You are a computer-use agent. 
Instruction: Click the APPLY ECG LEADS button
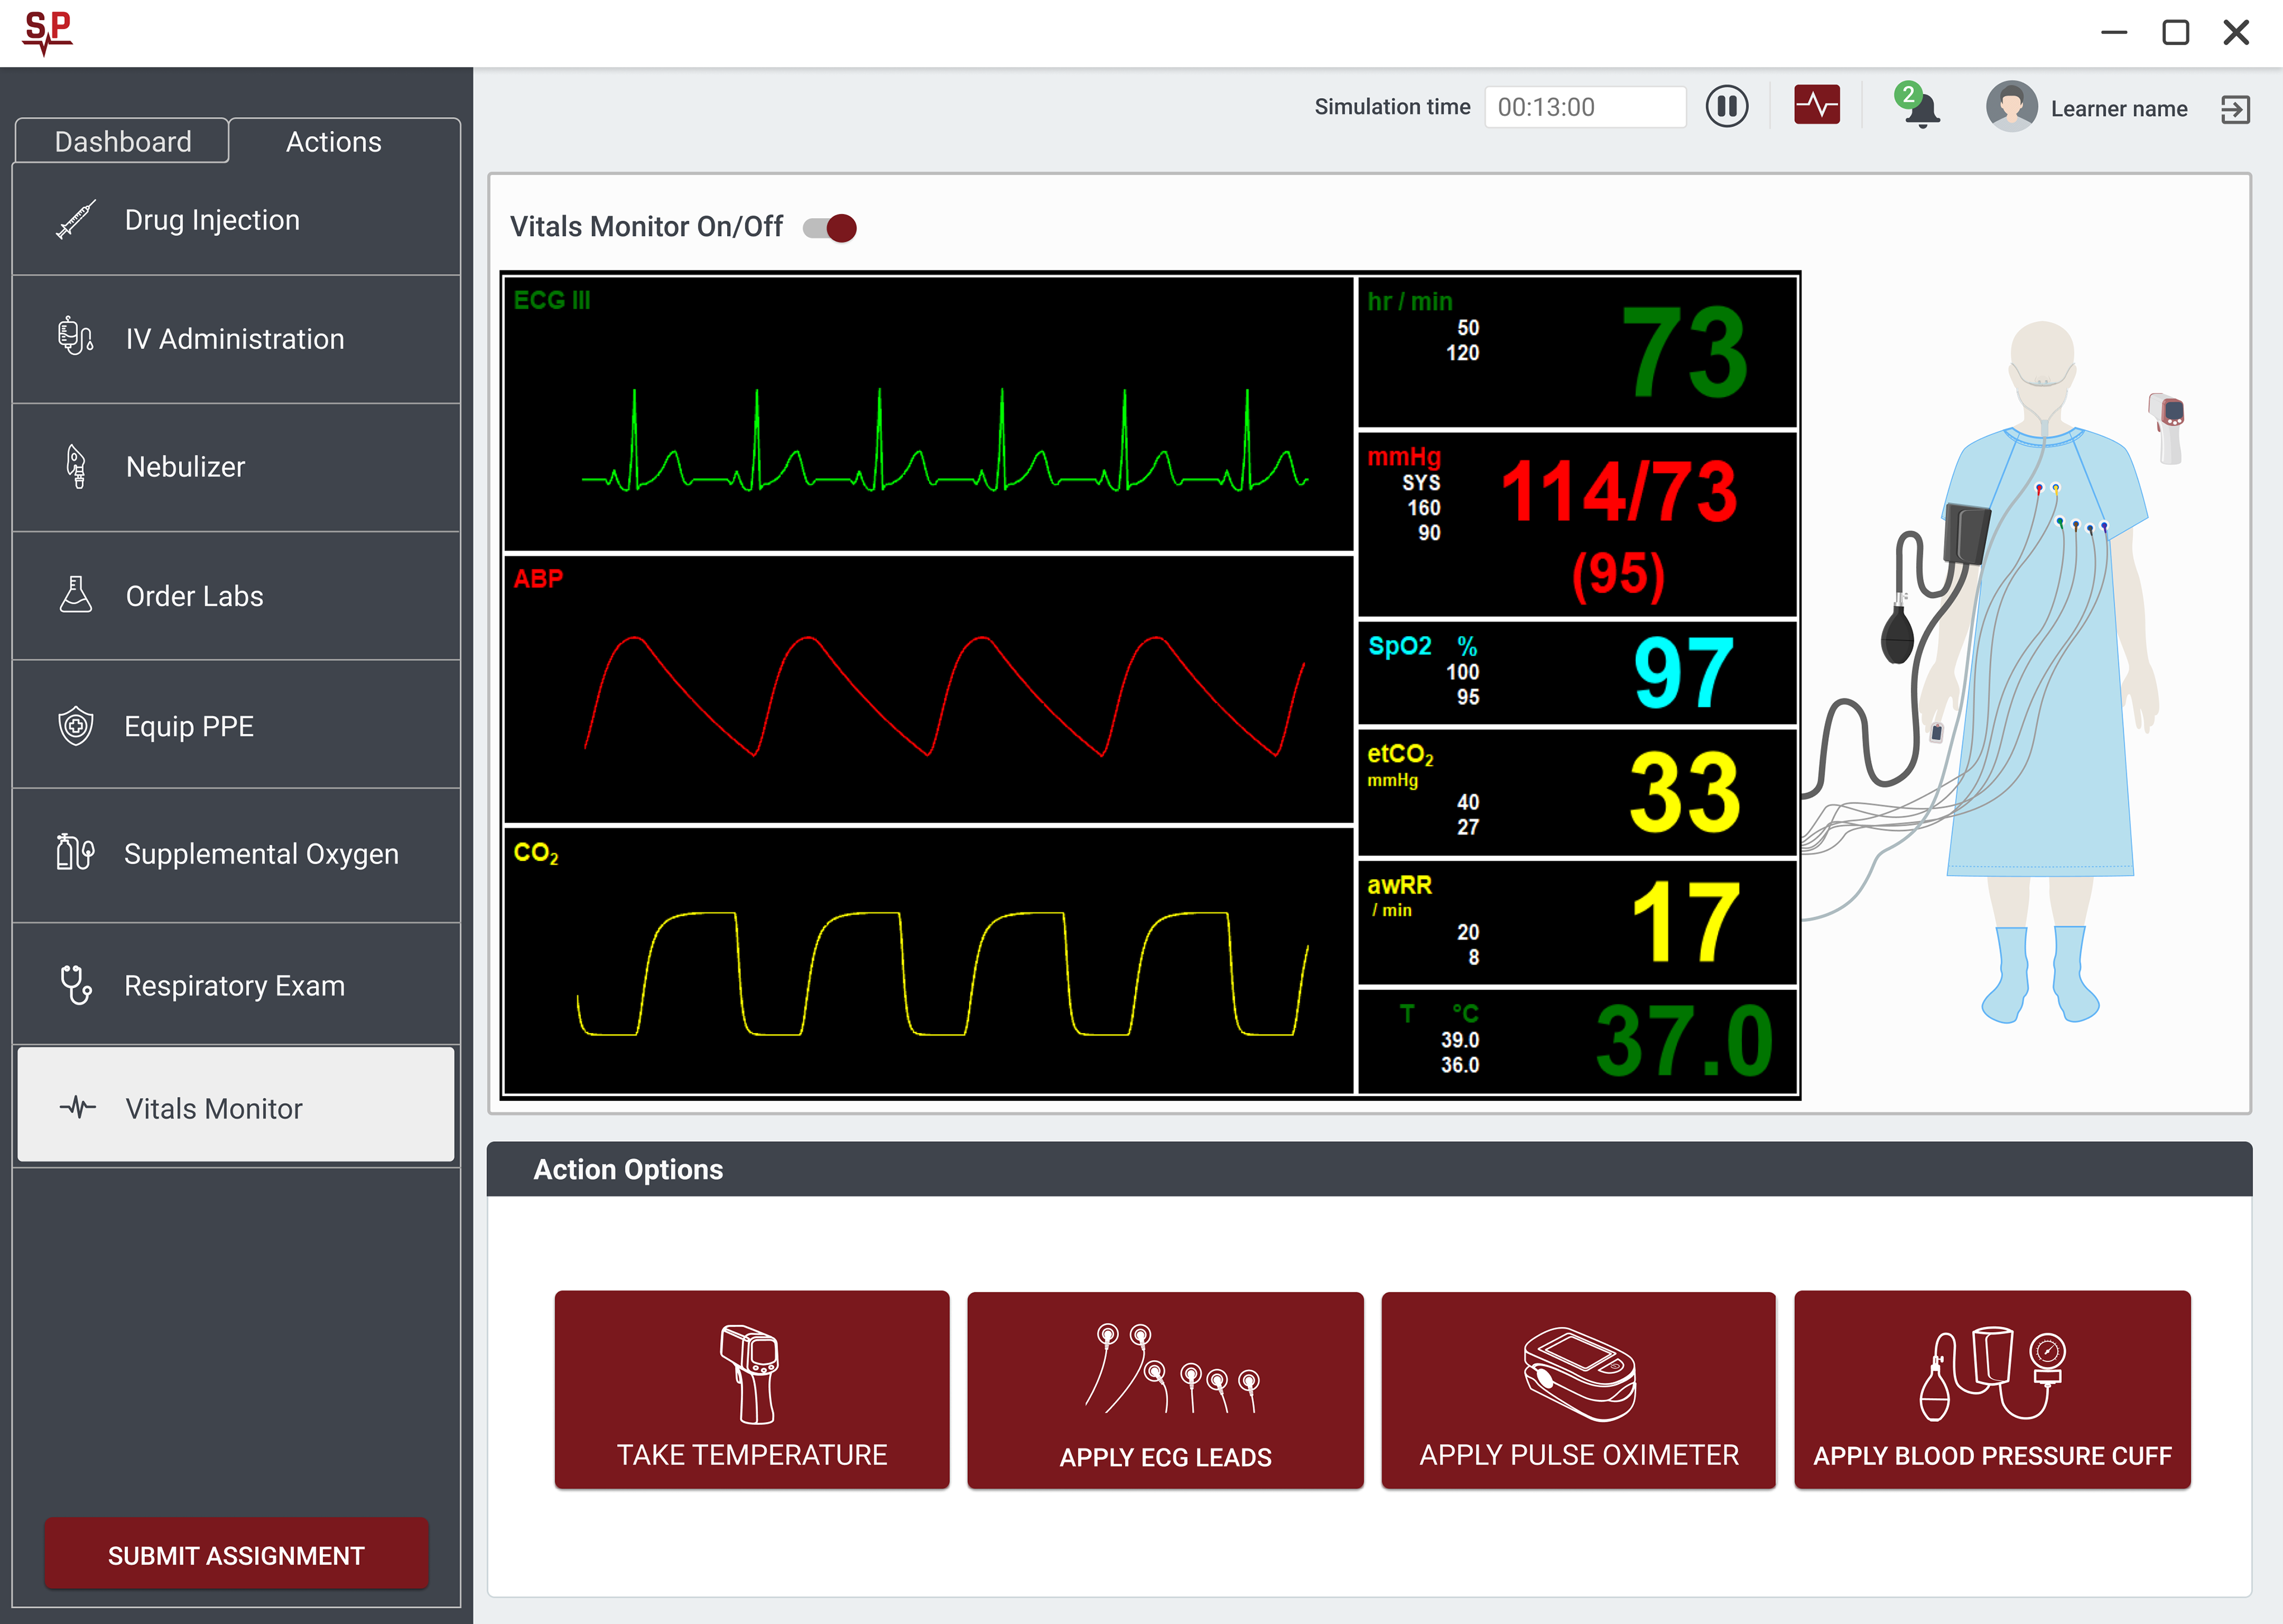1165,1389
